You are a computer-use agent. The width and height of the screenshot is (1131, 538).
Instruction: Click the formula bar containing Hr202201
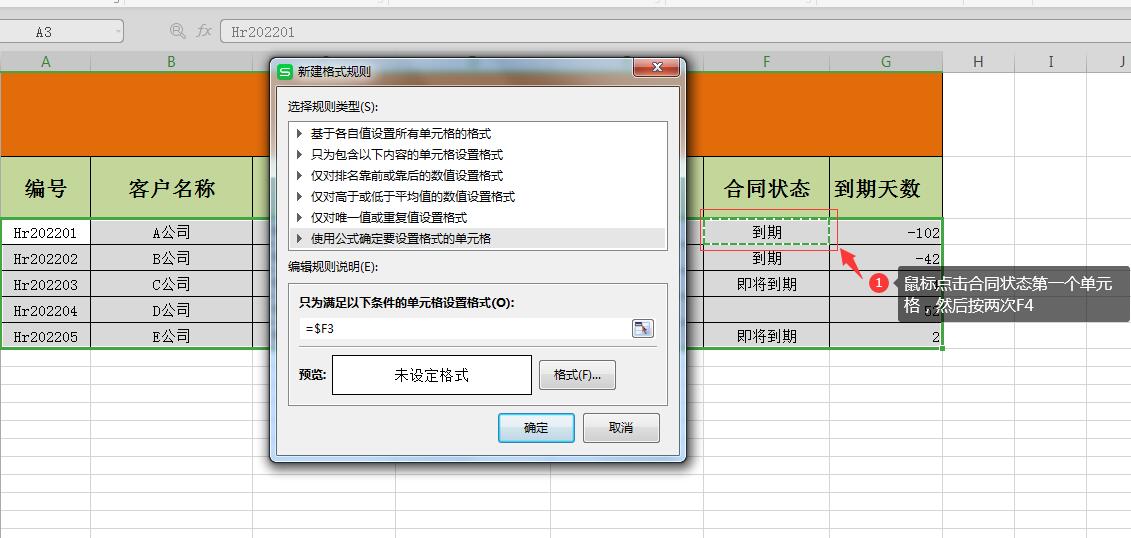tap(675, 31)
